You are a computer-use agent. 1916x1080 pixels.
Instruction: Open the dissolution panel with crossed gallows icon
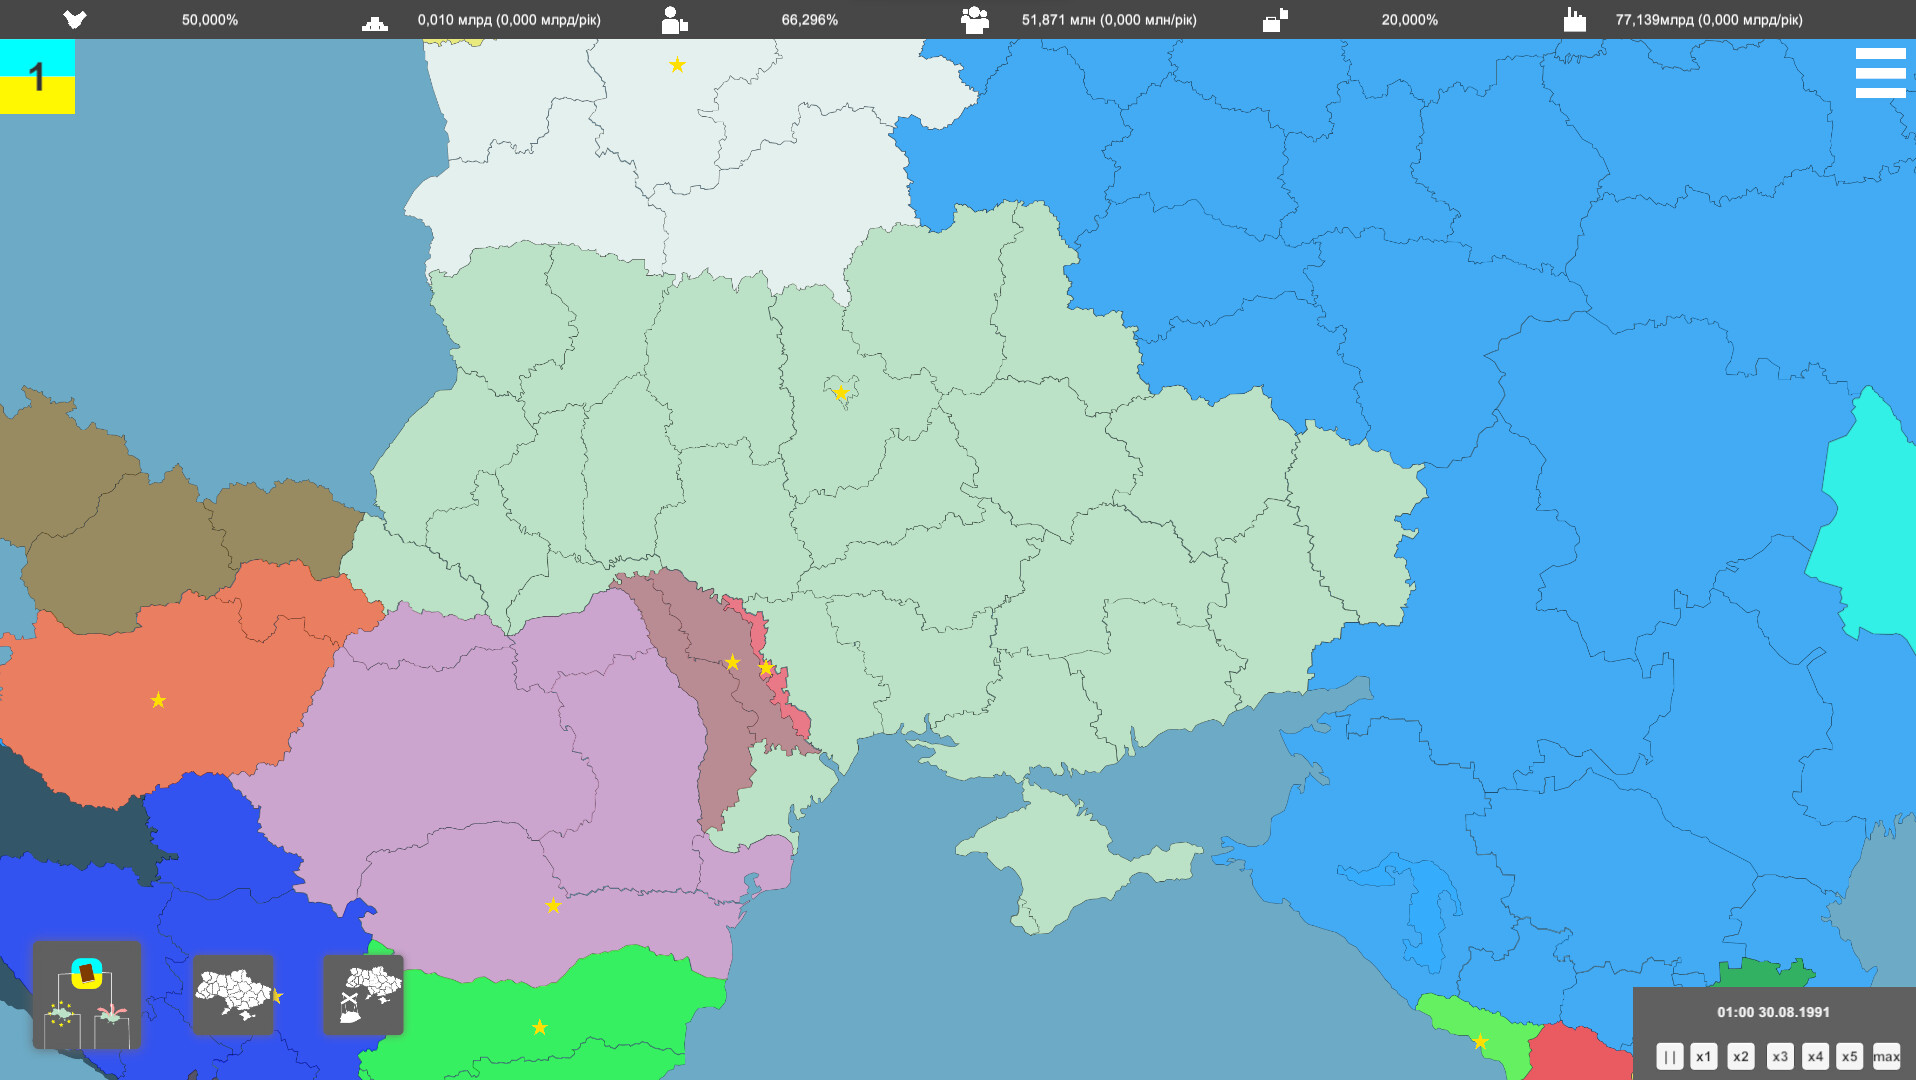click(x=362, y=995)
